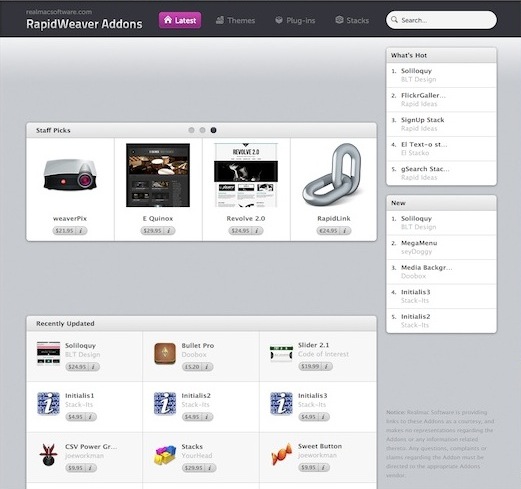Open the Plug-ins tab
This screenshot has height=489, width=521.
(x=295, y=20)
